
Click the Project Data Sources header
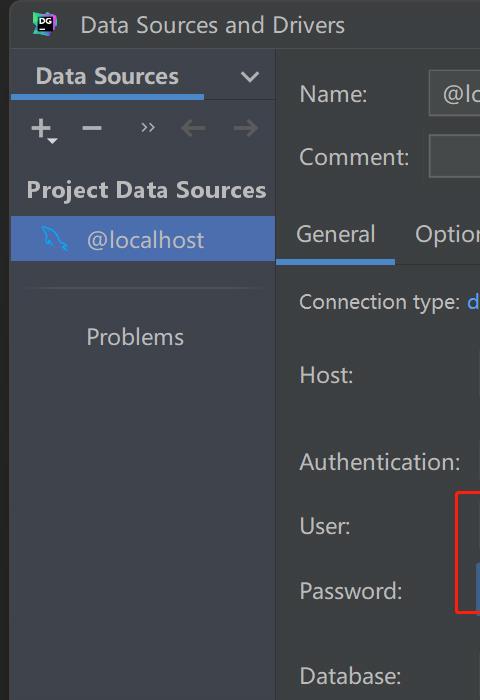pyautogui.click(x=146, y=190)
